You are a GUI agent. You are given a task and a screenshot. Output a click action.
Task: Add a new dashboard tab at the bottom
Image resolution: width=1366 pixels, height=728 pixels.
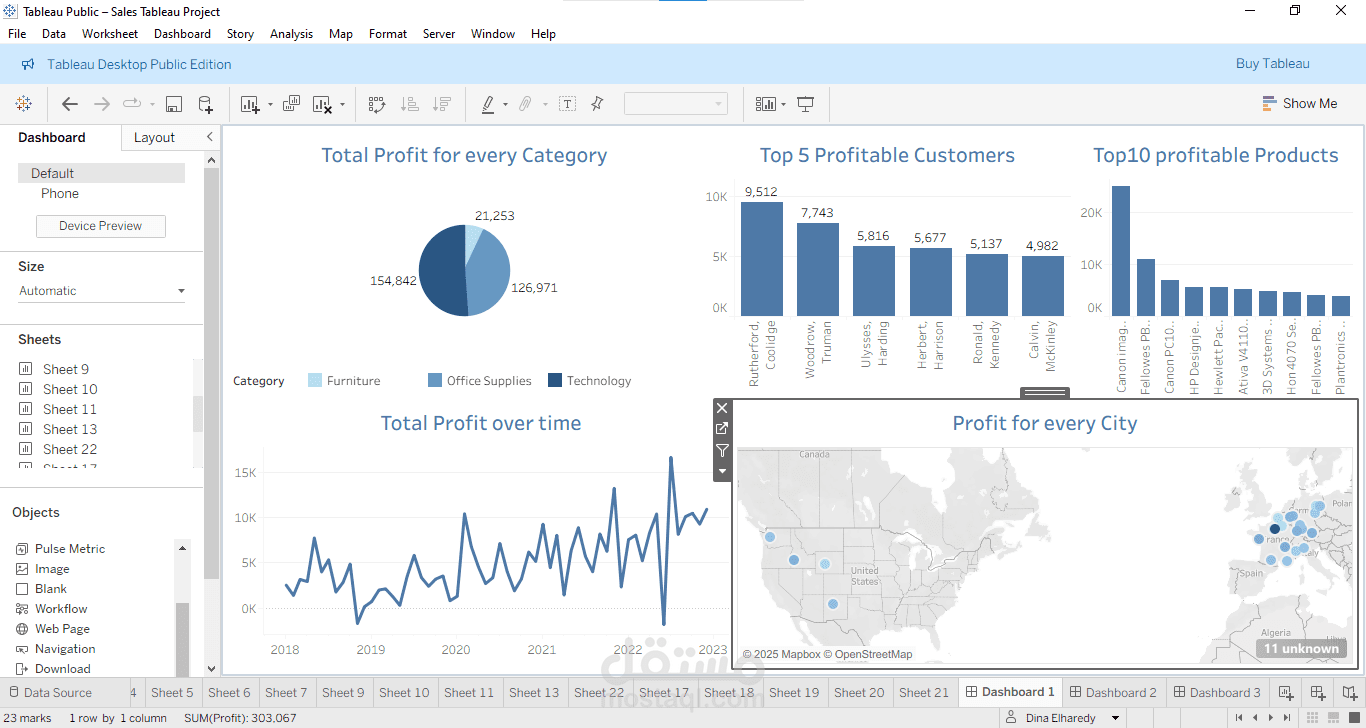[1318, 692]
